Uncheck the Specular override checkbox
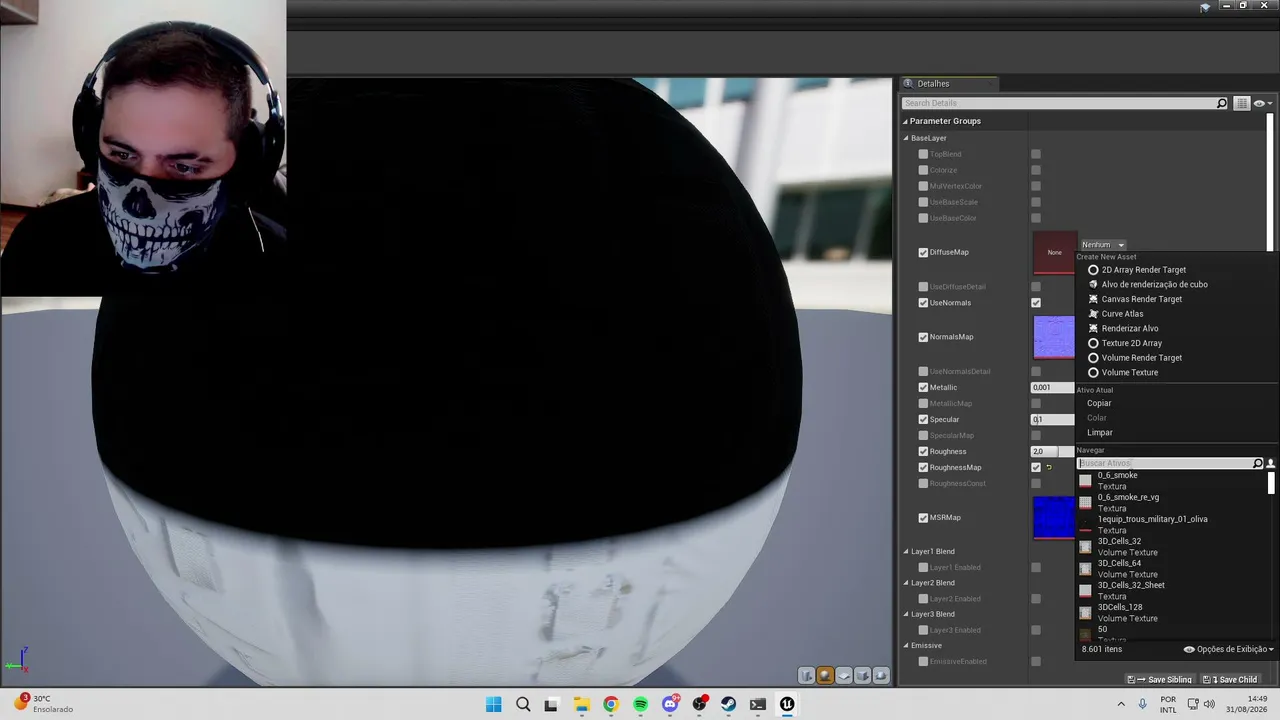This screenshot has width=1280, height=720. (x=923, y=420)
